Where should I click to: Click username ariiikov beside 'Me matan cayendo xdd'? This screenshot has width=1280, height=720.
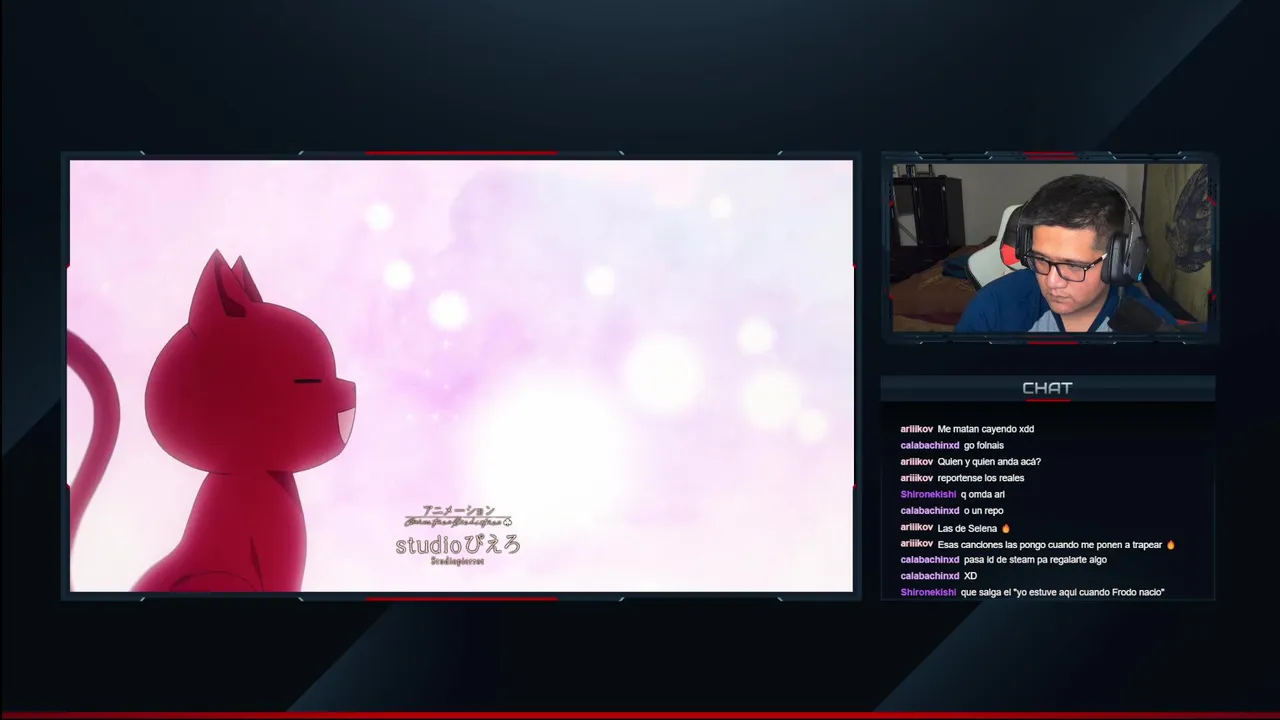917,429
